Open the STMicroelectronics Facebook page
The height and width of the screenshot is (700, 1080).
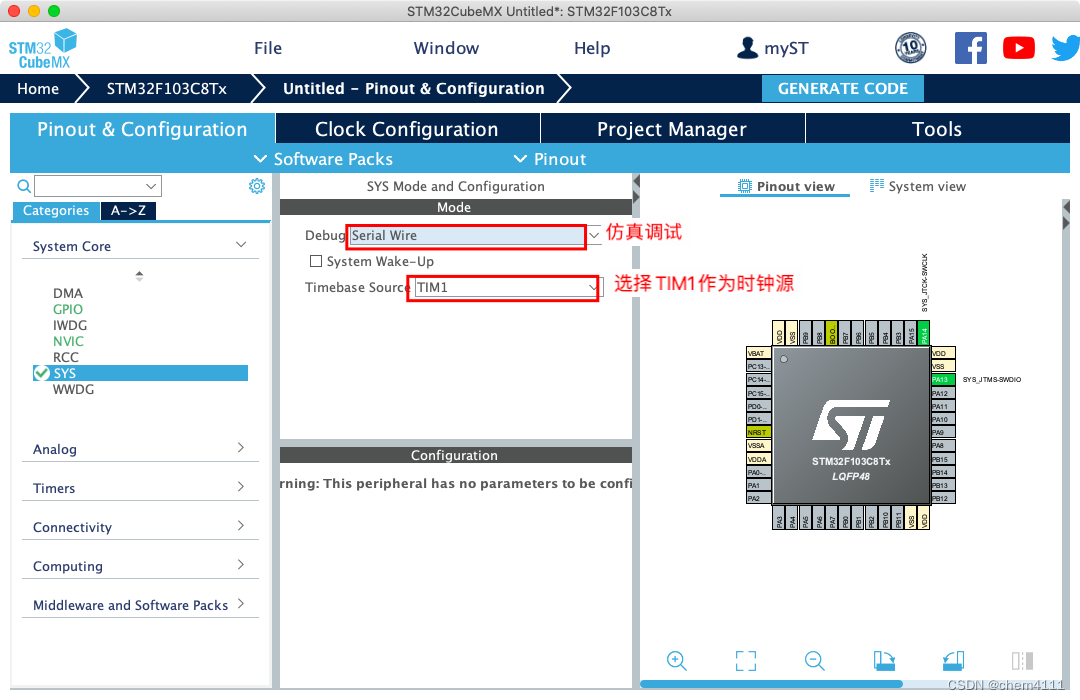click(971, 47)
